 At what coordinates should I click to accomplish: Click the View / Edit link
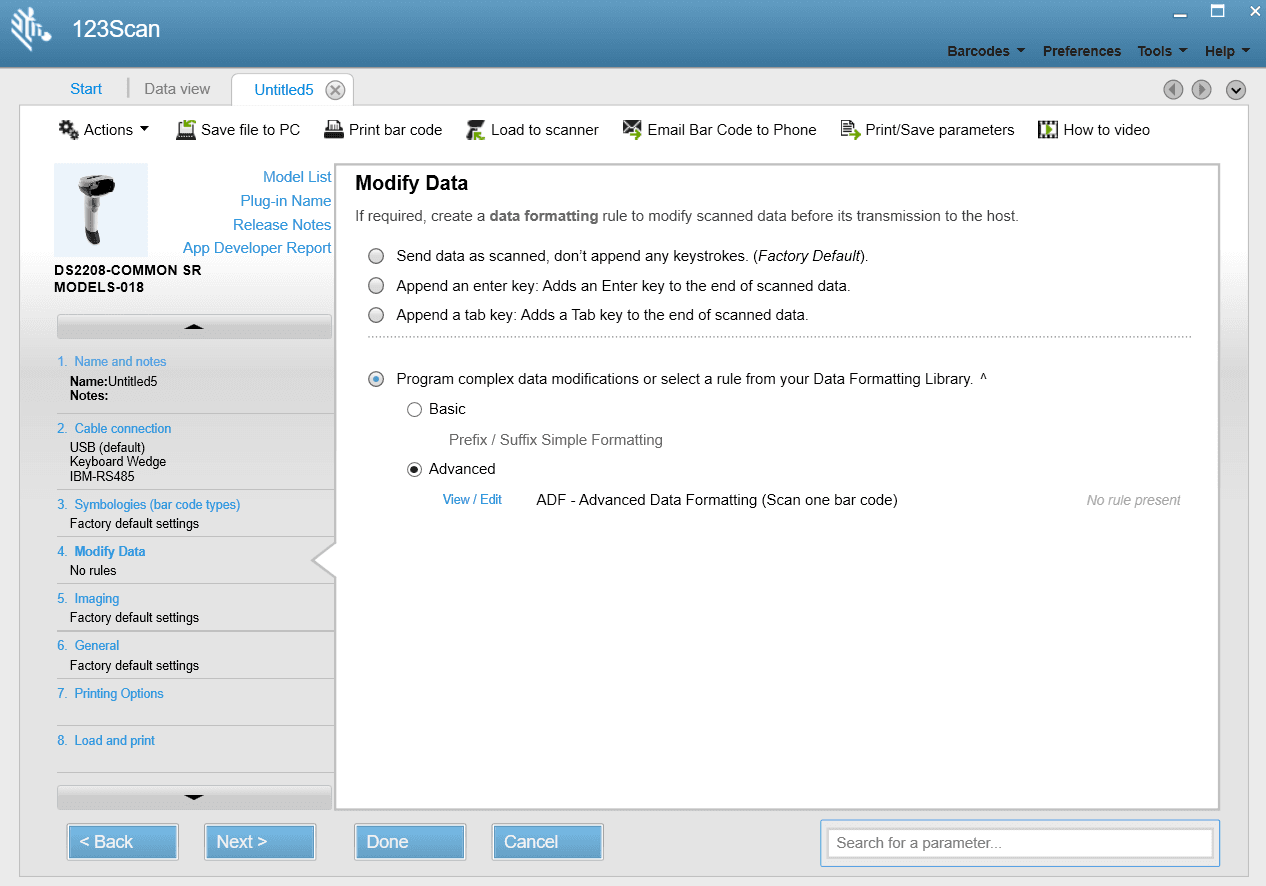coord(472,500)
